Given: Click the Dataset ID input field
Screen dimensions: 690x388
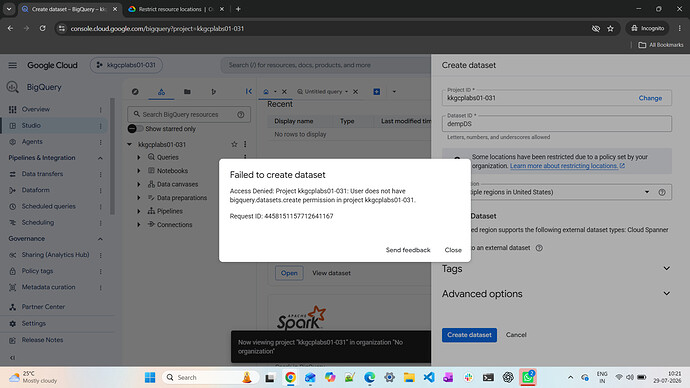Looking at the screenshot, I should point(557,124).
